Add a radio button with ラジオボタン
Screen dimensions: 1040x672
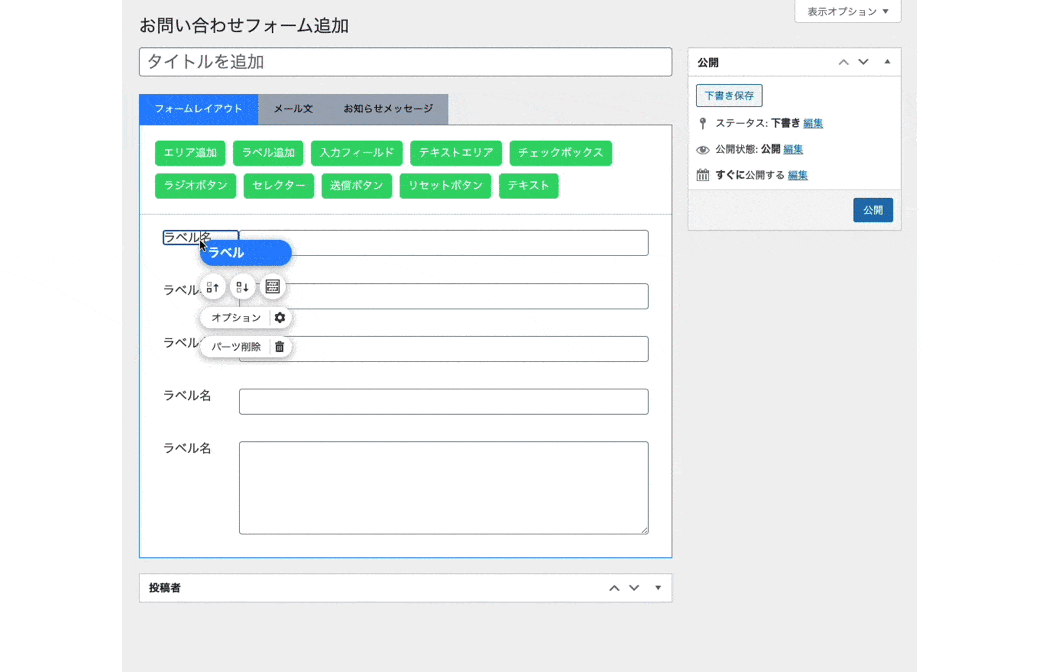pos(196,186)
